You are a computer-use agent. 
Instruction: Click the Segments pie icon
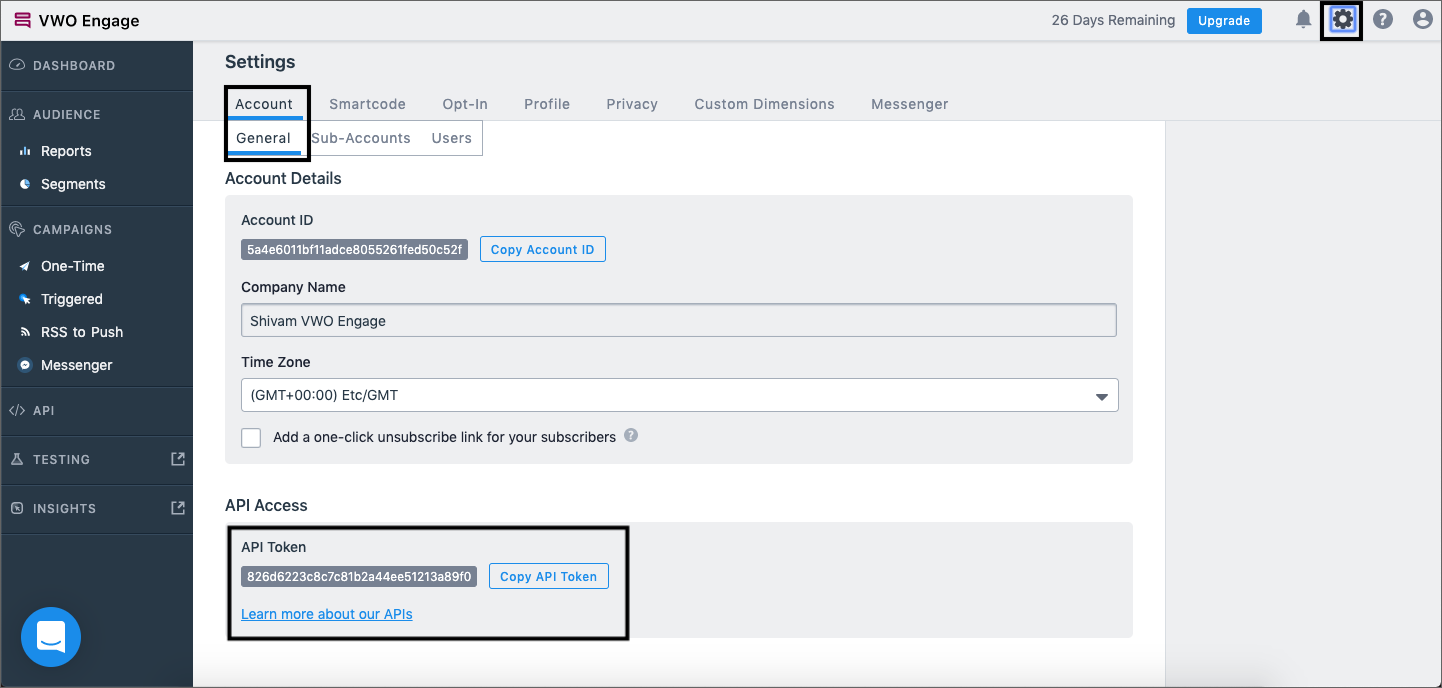pos(25,184)
